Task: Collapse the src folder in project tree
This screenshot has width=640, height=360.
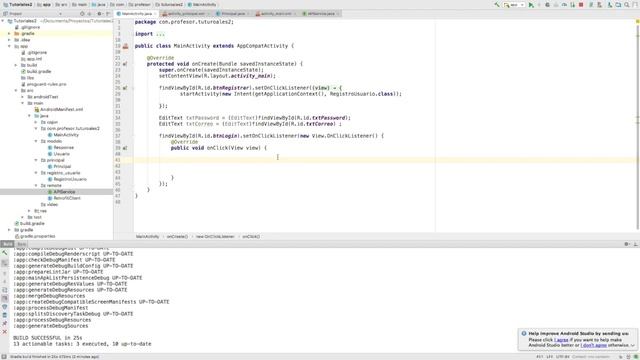Action: tap(16, 91)
